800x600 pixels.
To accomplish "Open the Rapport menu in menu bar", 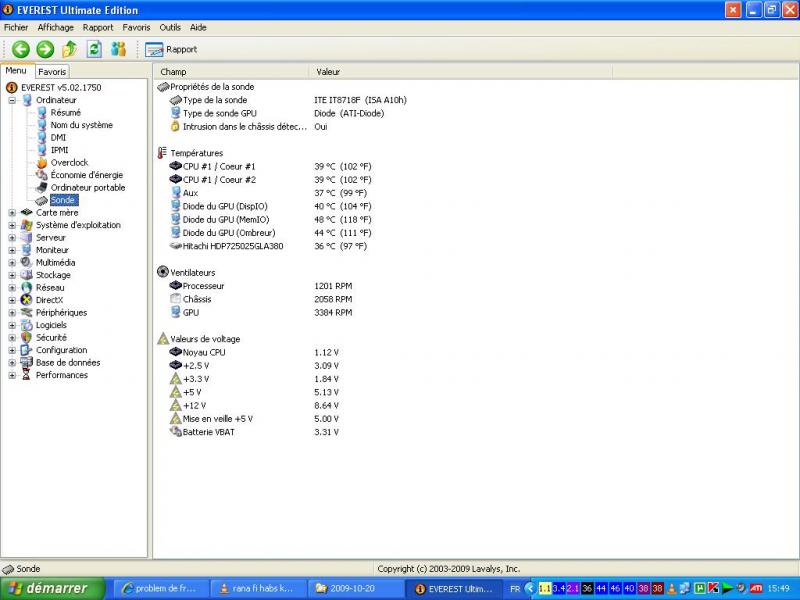I will (98, 28).
